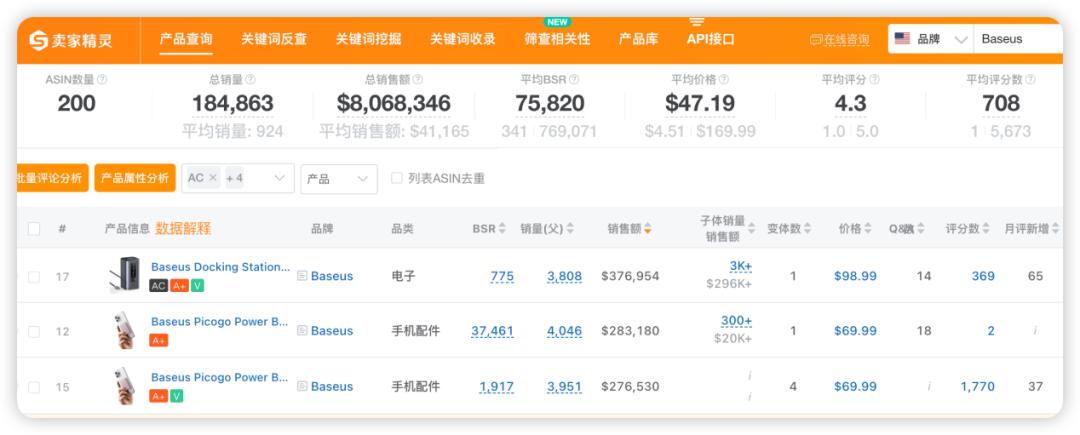Click the $98.99 price link

pyautogui.click(x=855, y=276)
